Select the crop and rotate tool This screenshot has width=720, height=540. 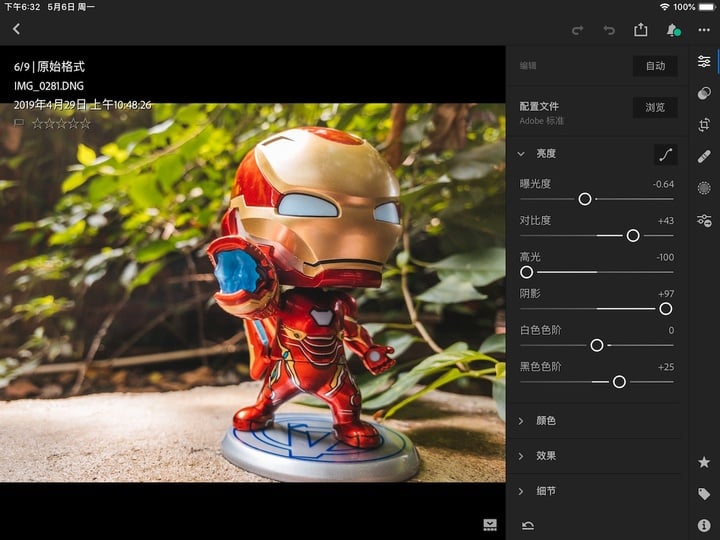(704, 124)
